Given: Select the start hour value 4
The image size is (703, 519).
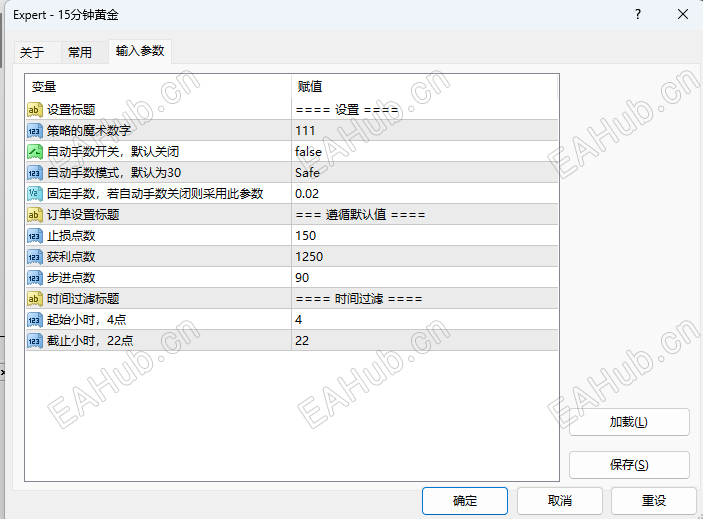Looking at the screenshot, I should tap(425, 320).
